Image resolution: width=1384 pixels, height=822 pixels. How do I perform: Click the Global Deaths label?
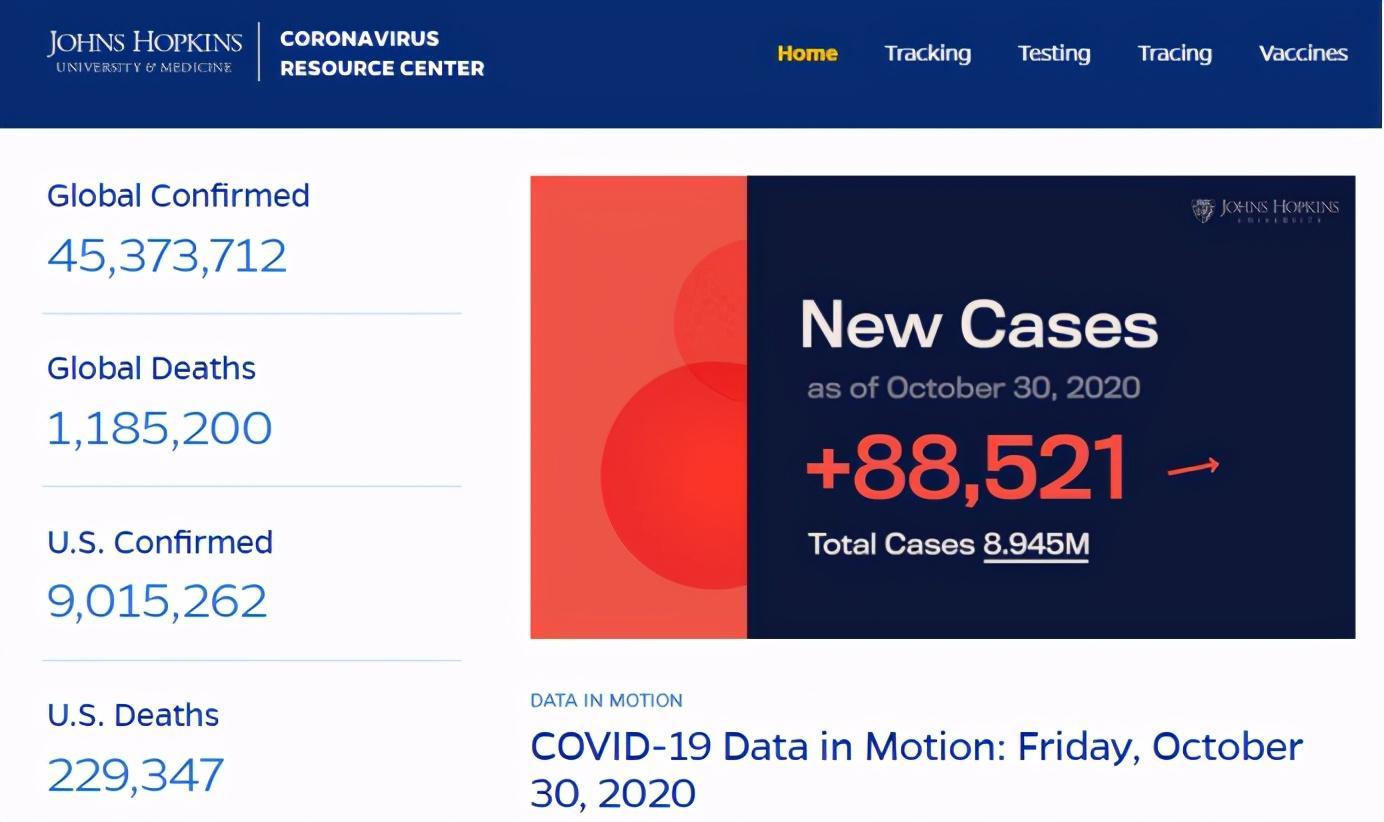coord(151,368)
